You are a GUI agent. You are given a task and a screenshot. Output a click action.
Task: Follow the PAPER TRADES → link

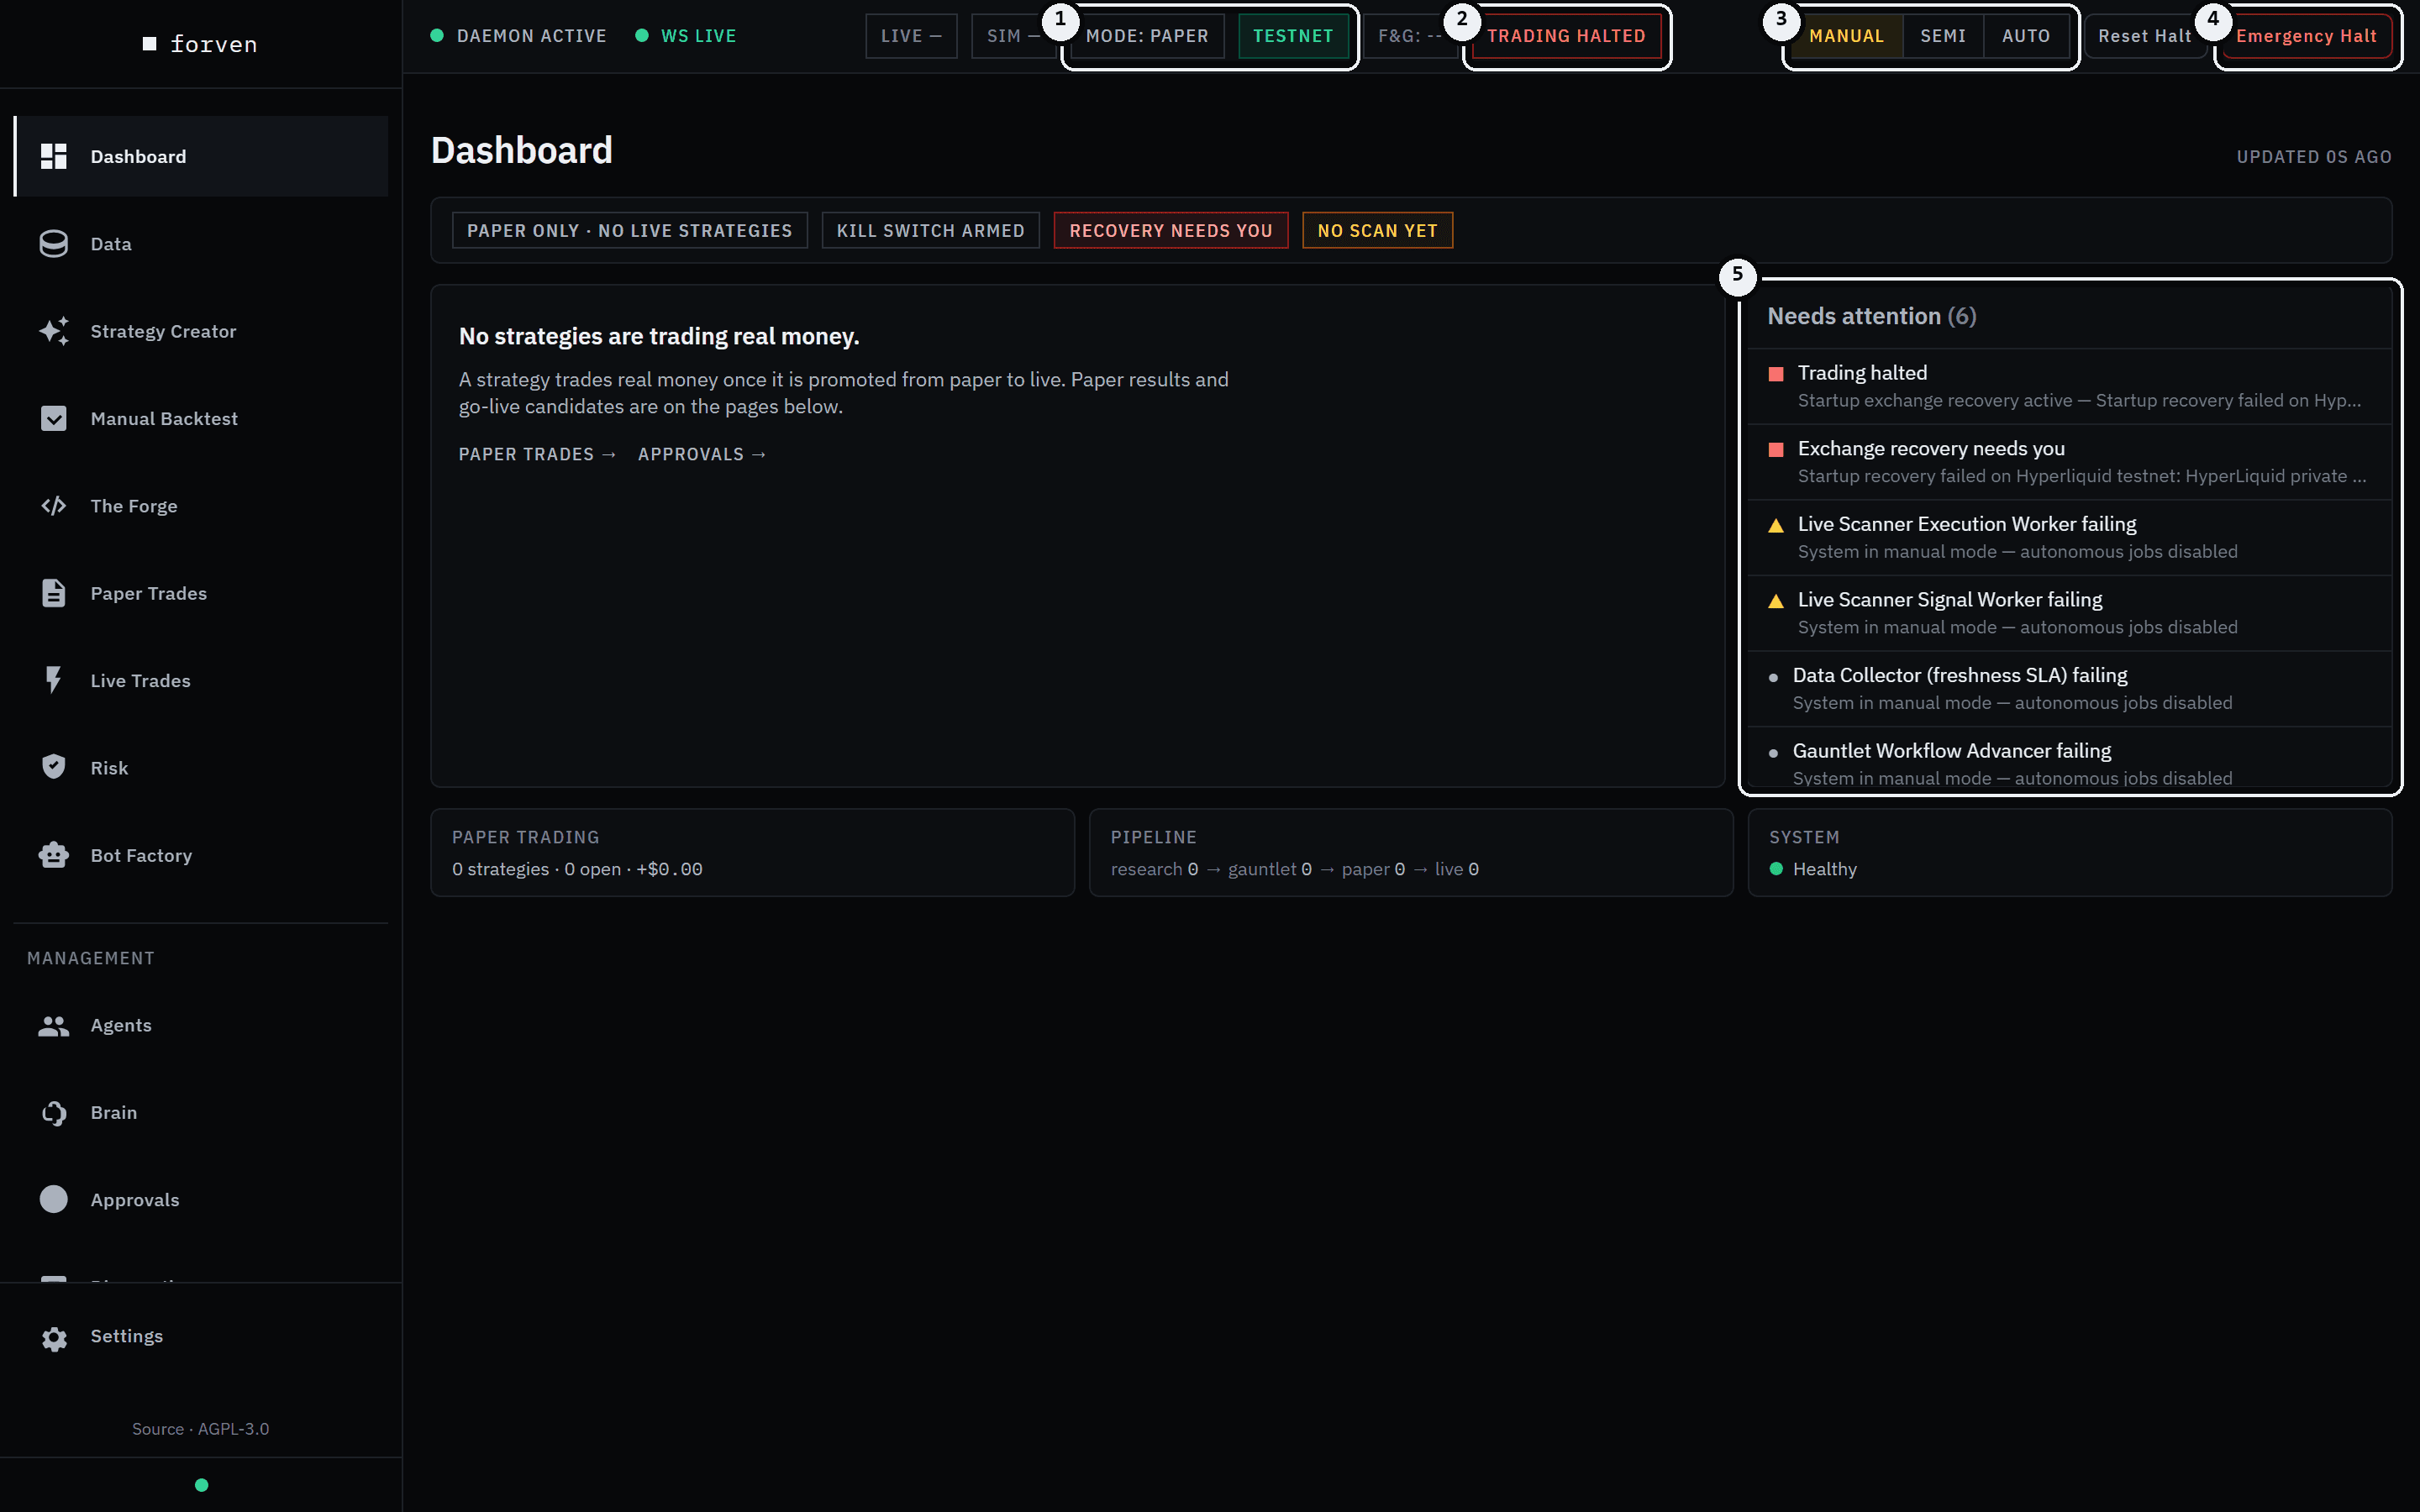[x=538, y=454]
